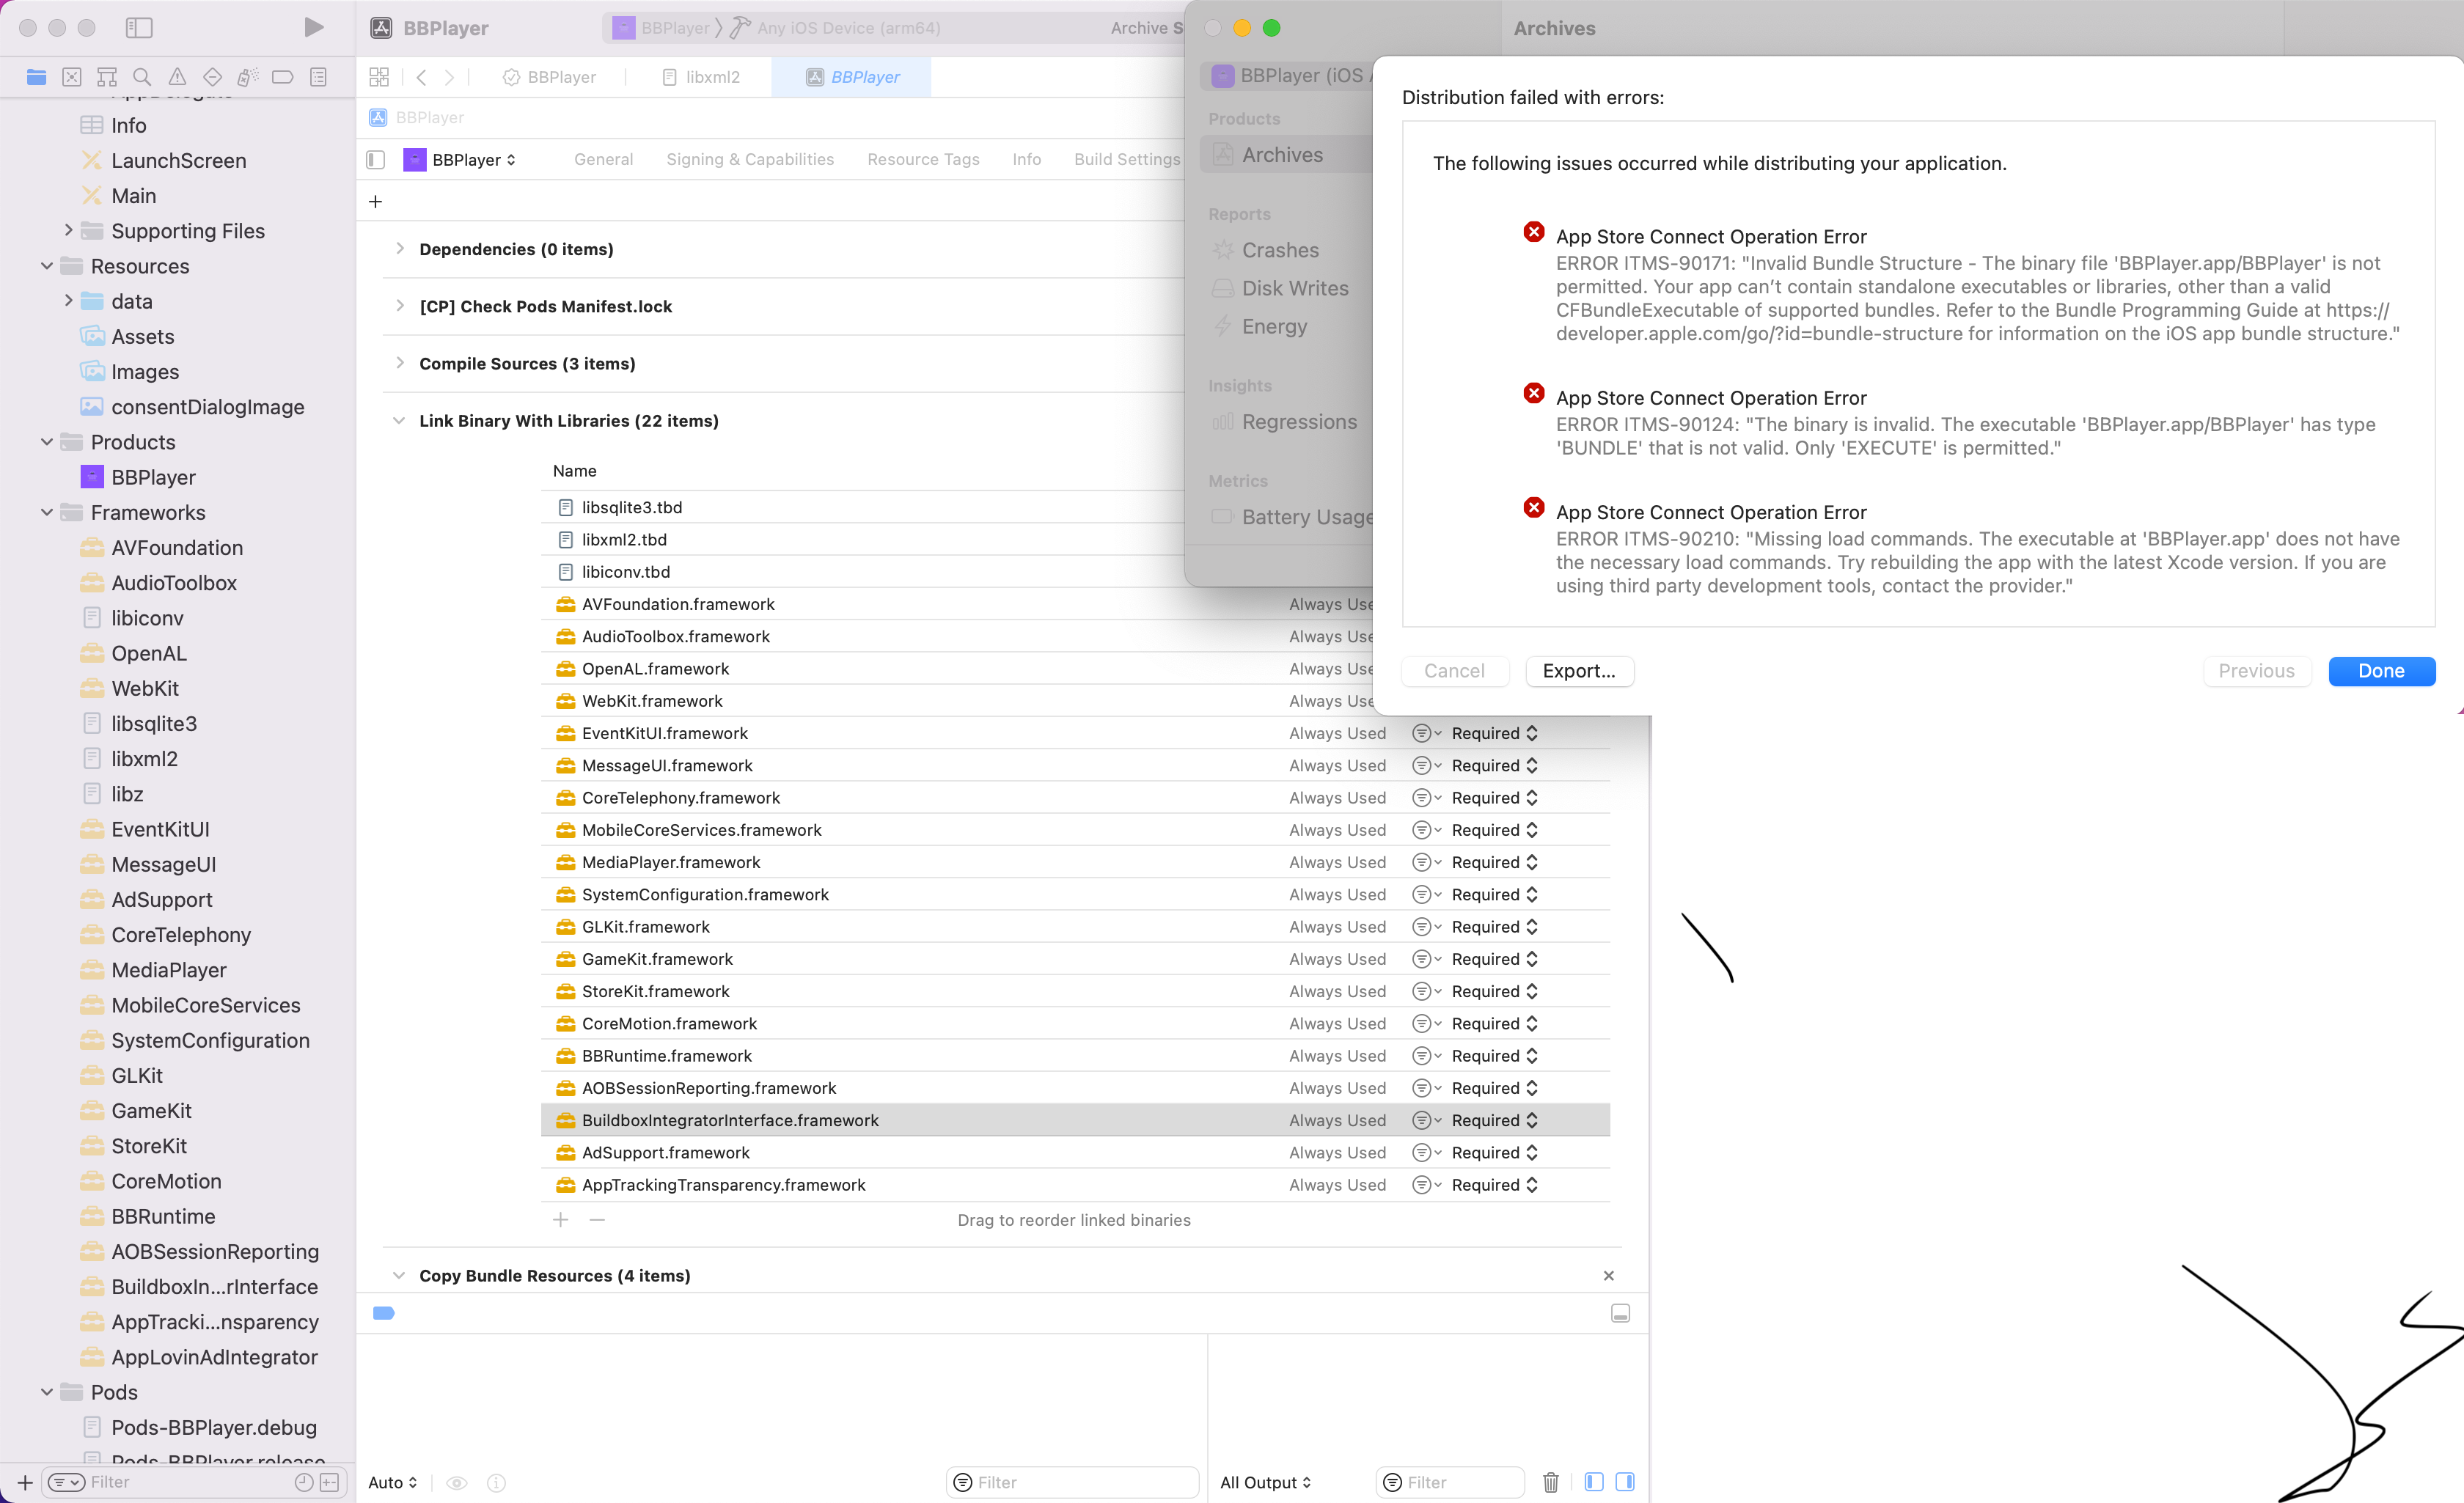Toggle the targets list sidebar button
This screenshot has width=2464, height=1503.
376,160
